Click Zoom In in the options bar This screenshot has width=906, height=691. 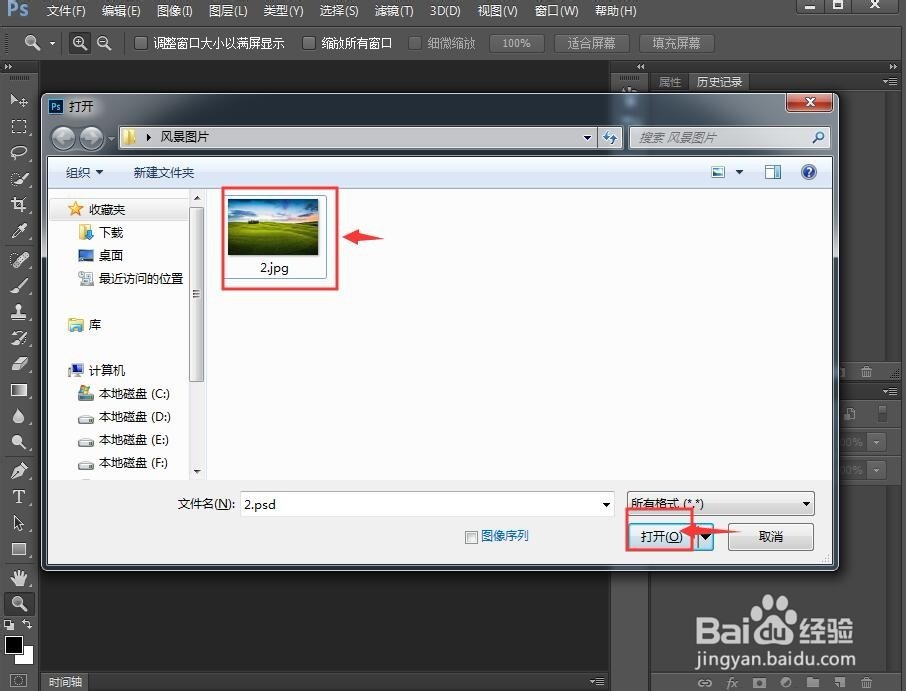click(x=80, y=43)
